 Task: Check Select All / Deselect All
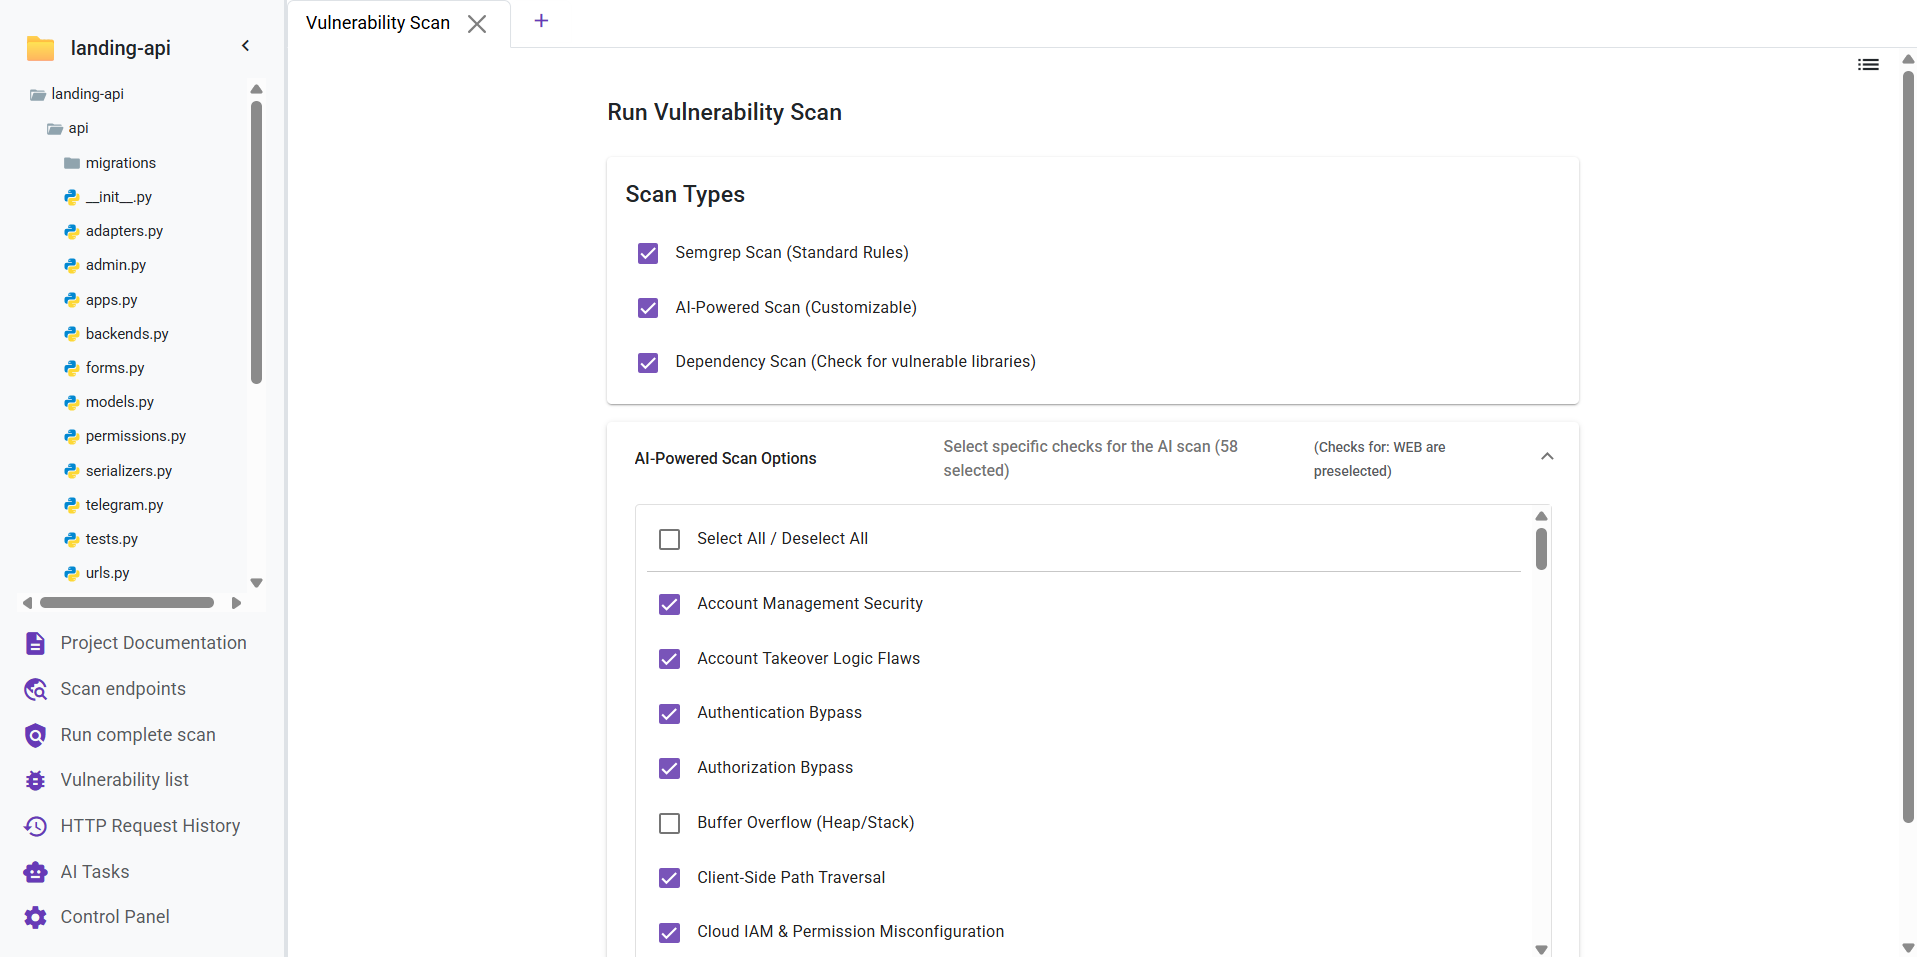pos(669,539)
